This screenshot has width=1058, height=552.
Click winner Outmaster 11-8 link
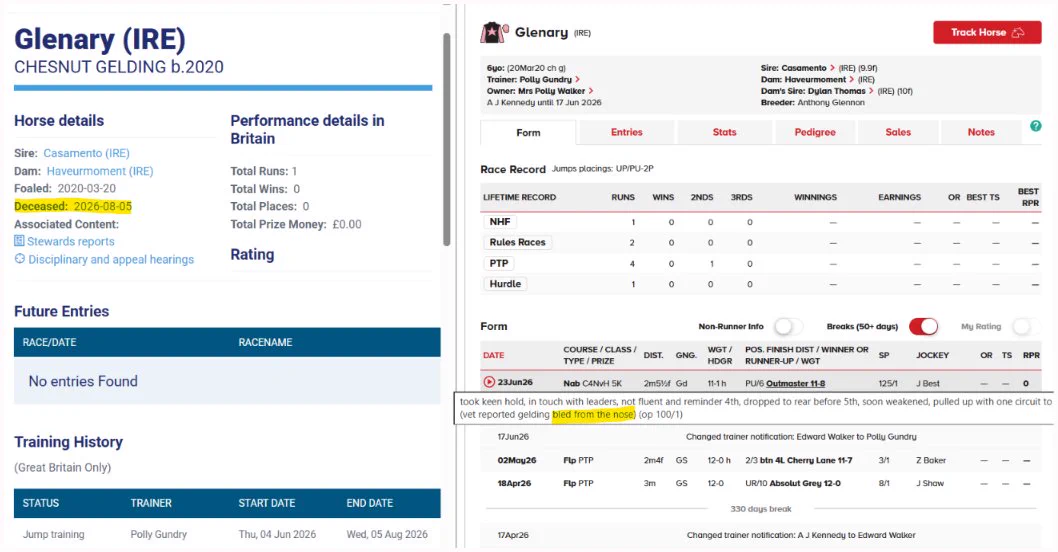(x=796, y=383)
